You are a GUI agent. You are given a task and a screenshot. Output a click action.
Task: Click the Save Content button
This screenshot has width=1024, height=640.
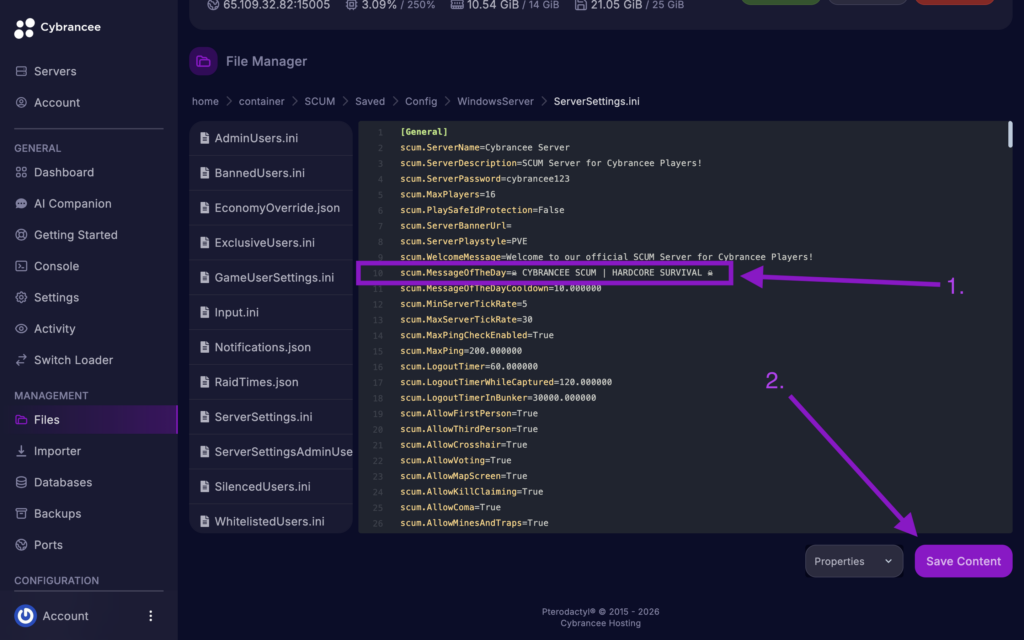[x=962, y=561]
